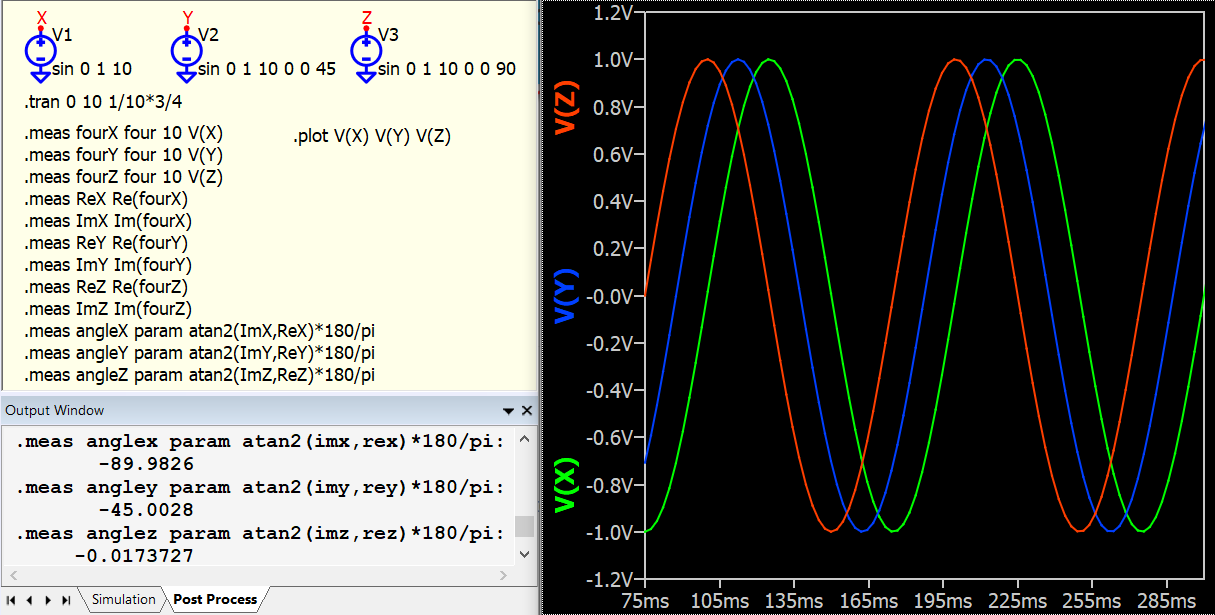Click the V3 reference designator label
1215x615 pixels.
pos(388,35)
